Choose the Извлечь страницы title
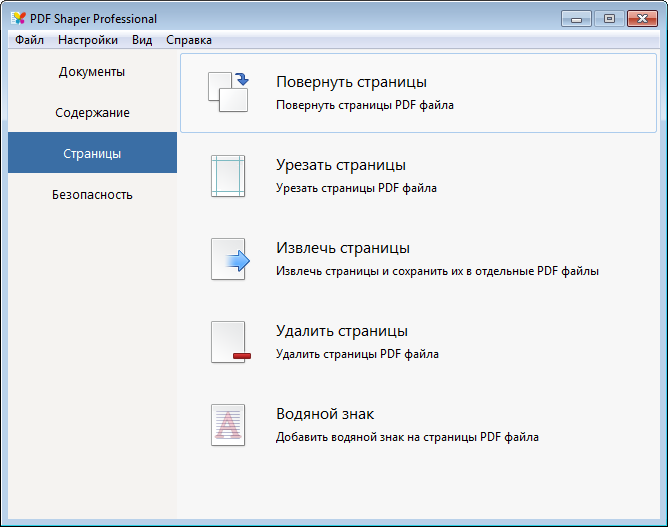The width and height of the screenshot is (668, 527). click(343, 248)
